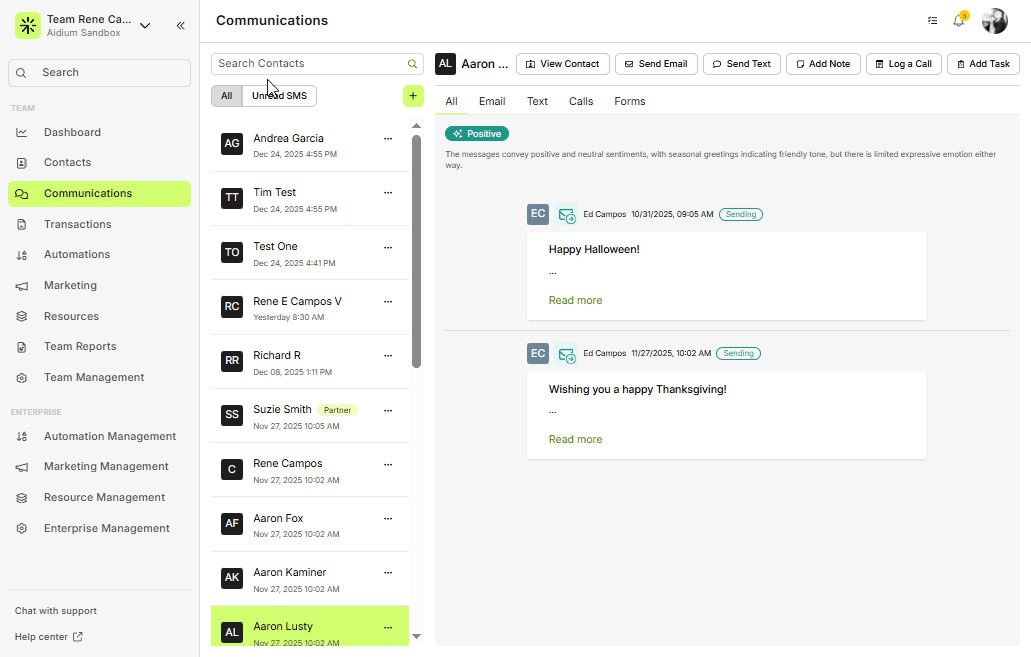Switch to the Calls tab
The width and height of the screenshot is (1031, 657).
click(x=581, y=101)
